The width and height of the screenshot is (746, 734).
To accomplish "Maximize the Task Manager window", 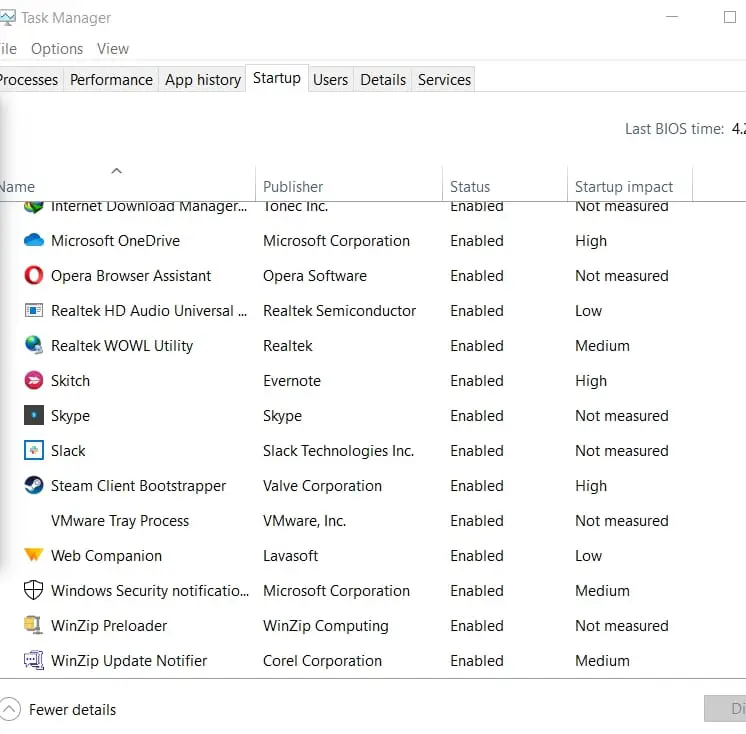I will click(730, 17).
